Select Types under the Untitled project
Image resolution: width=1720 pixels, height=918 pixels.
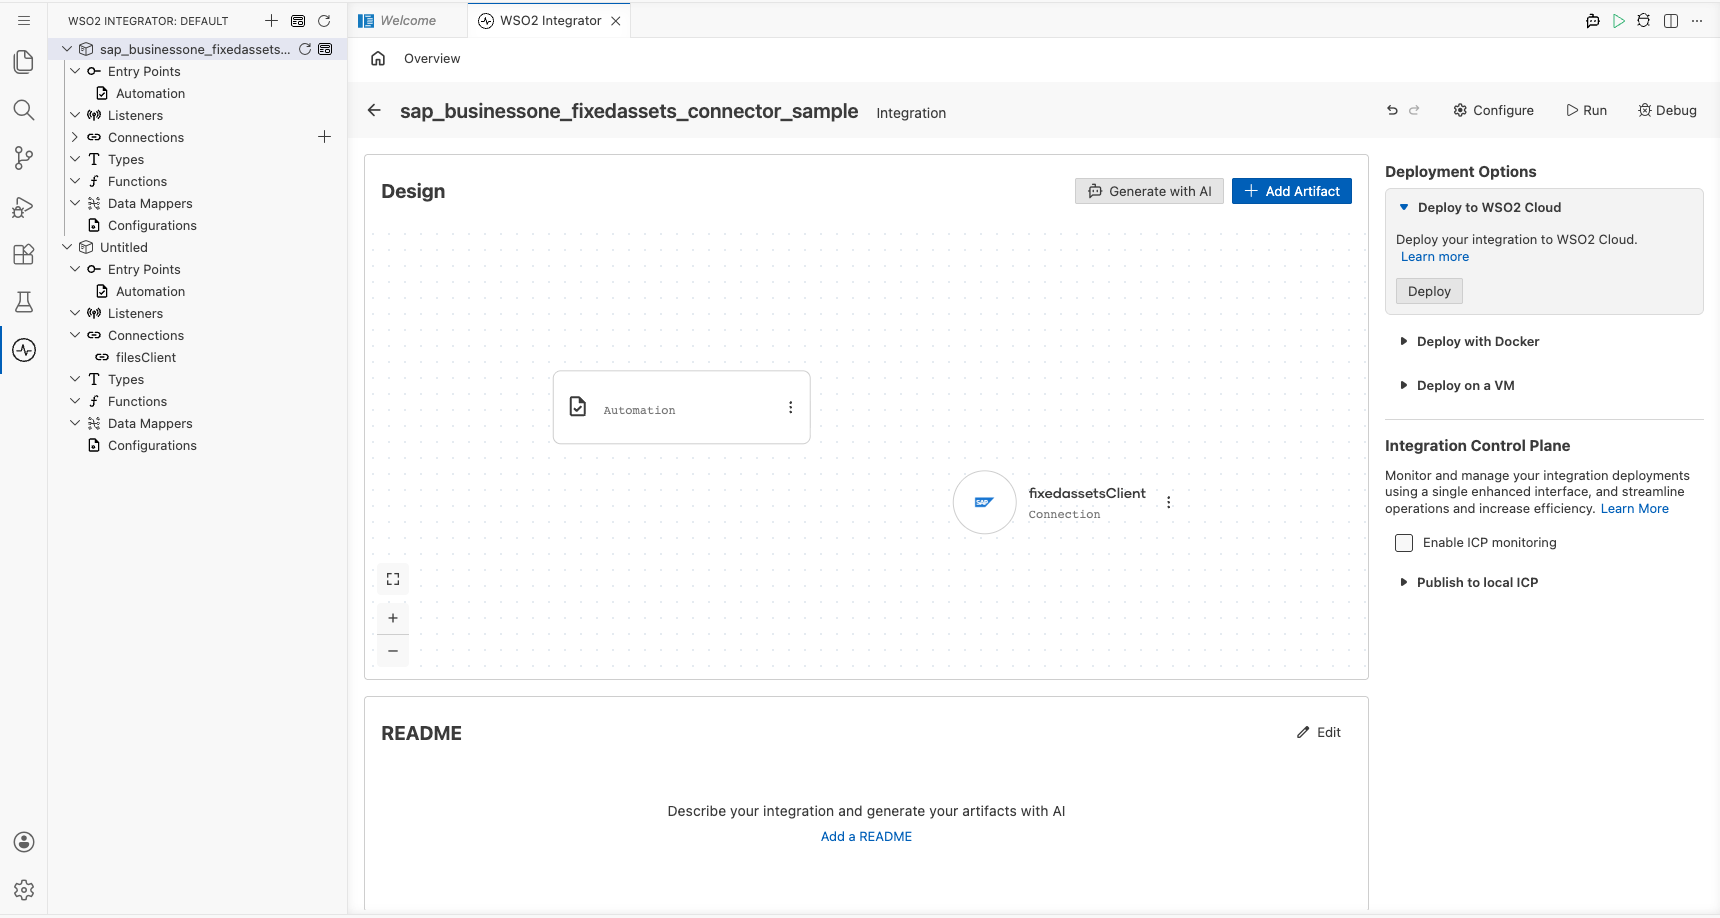pyautogui.click(x=126, y=379)
